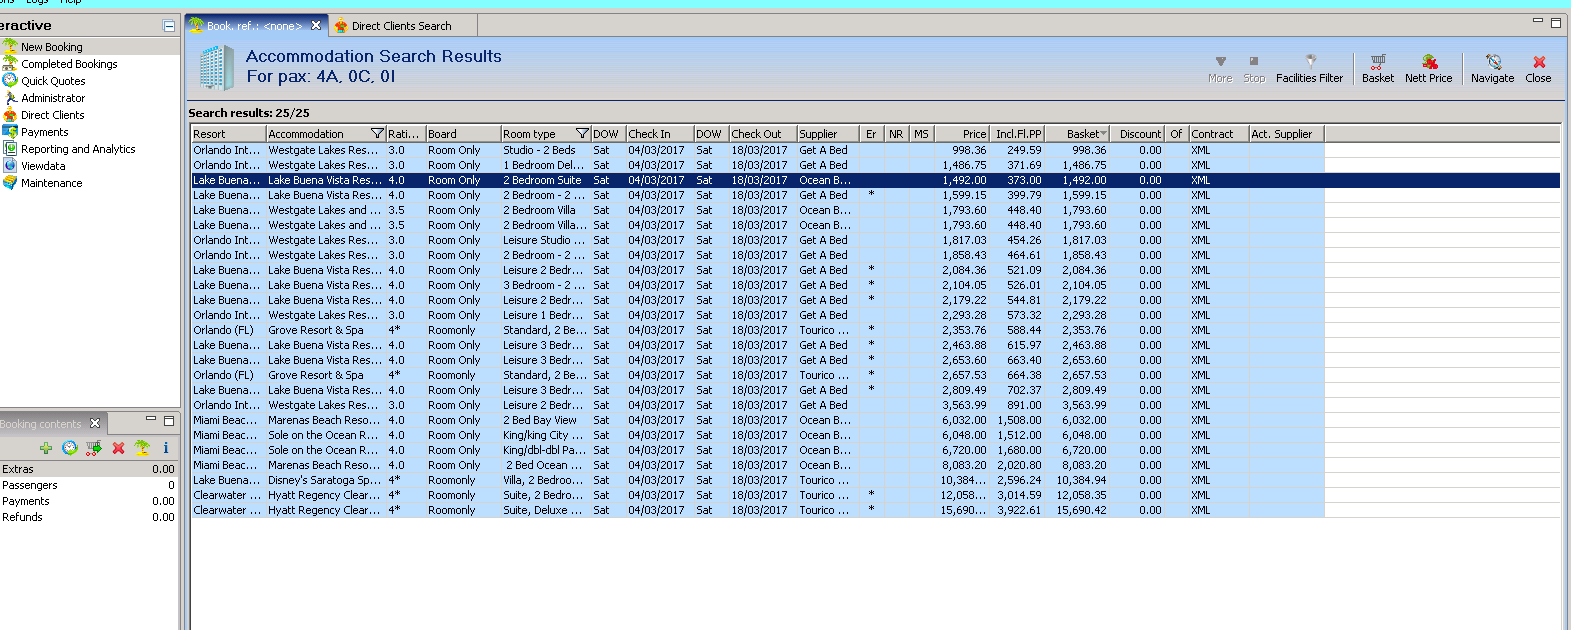Click palm tree icon in Booking contents toolbar
The height and width of the screenshot is (630, 1571).
coord(142,448)
